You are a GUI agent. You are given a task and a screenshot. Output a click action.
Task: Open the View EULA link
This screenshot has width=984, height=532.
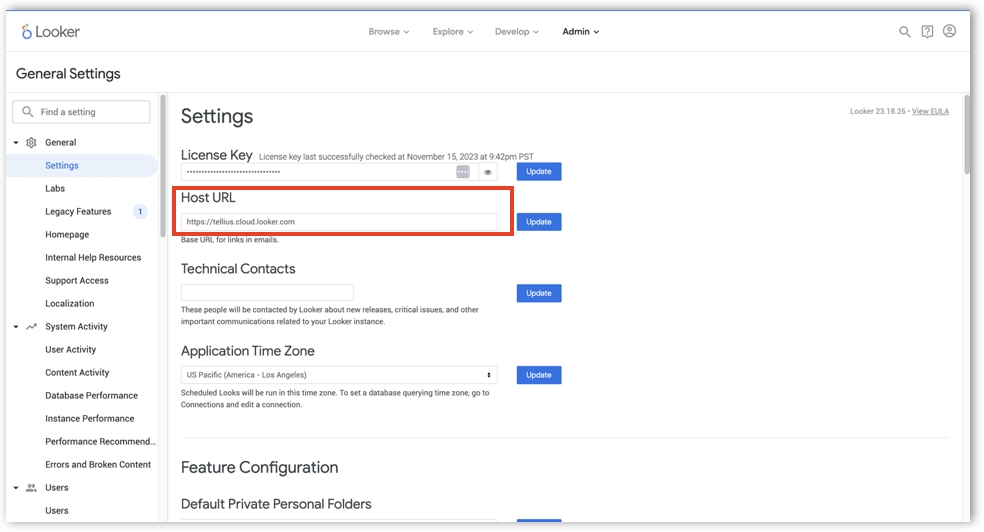(x=930, y=111)
